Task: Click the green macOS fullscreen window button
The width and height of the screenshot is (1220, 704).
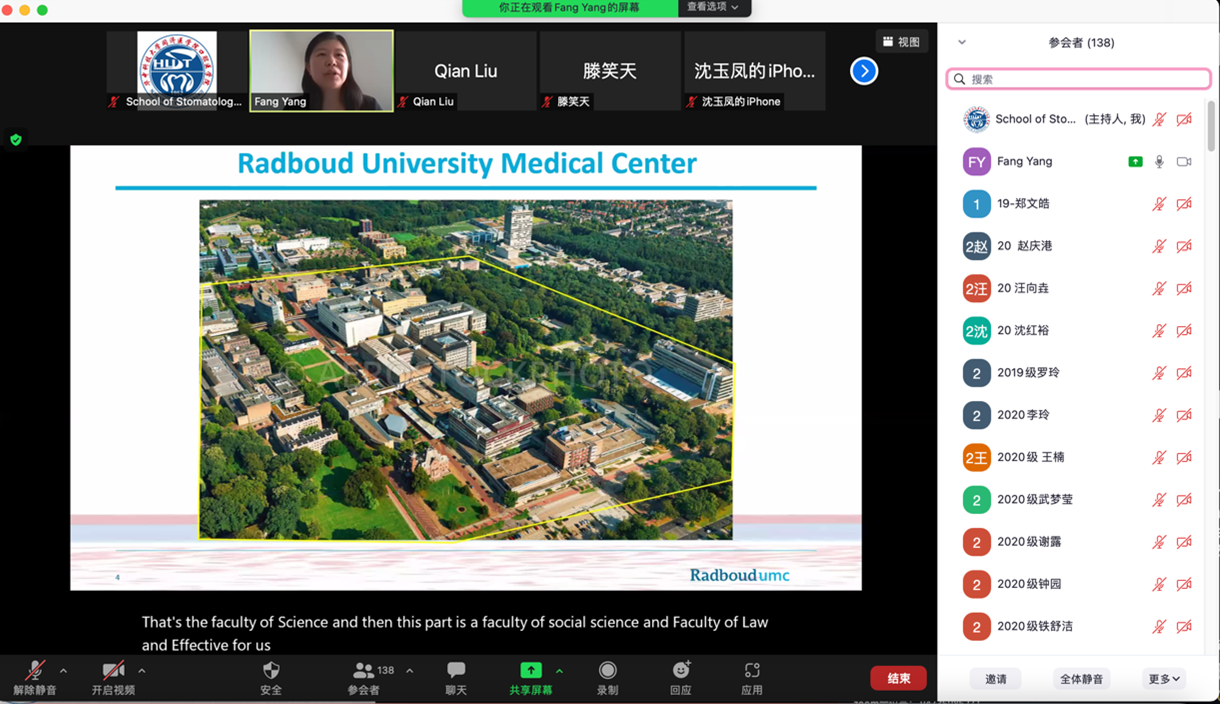Action: [x=42, y=10]
